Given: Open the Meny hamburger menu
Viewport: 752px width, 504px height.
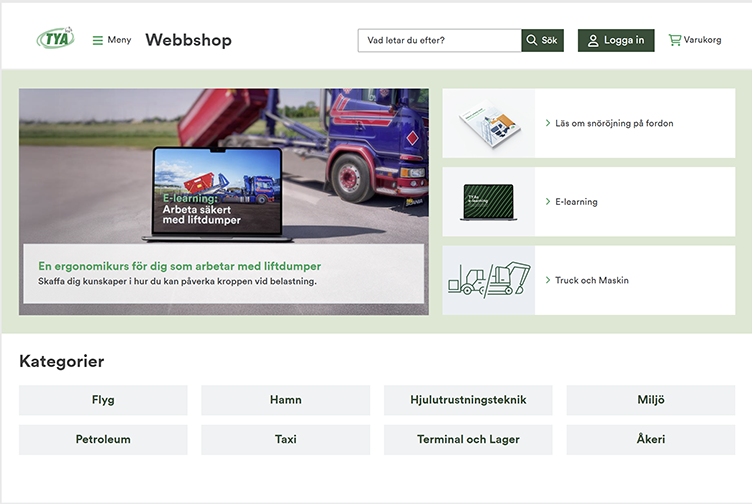Looking at the screenshot, I should (111, 41).
